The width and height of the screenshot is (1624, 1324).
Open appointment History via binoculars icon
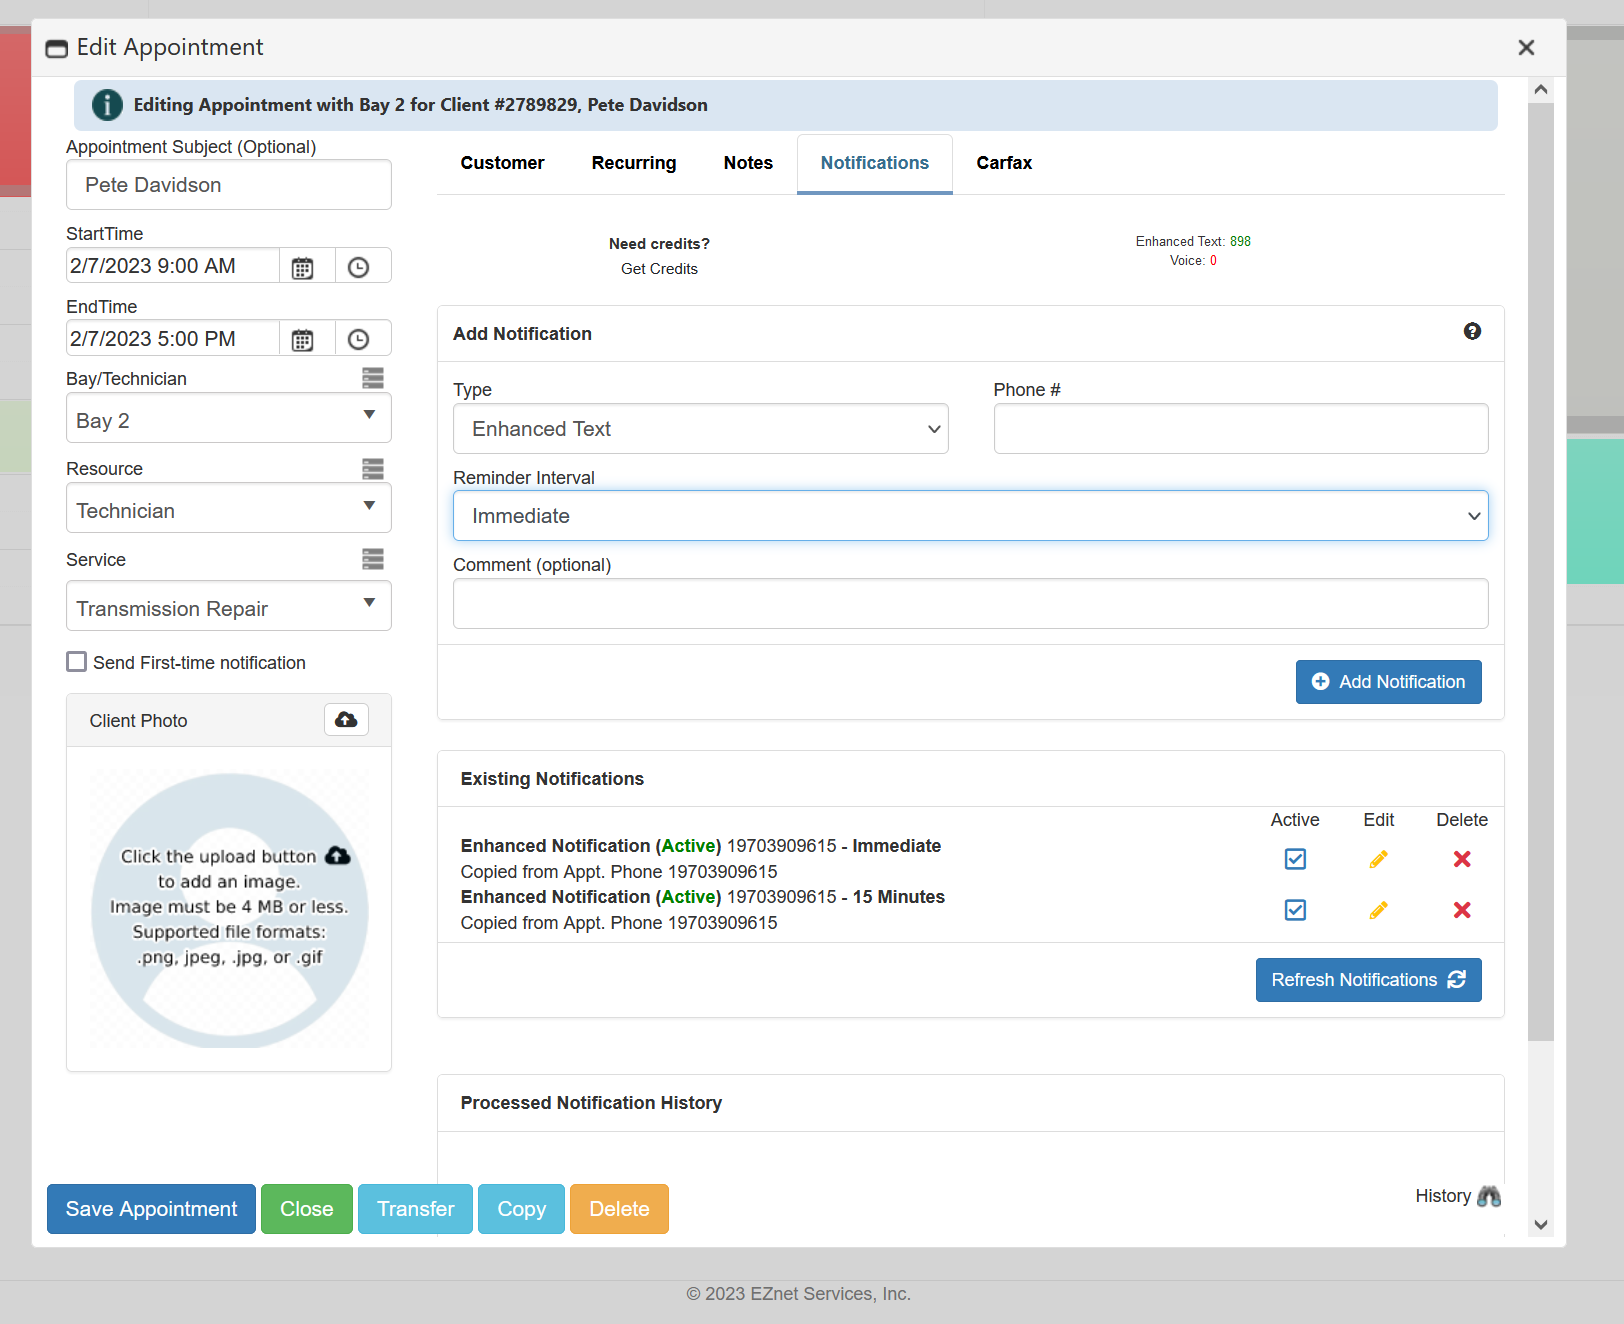[x=1489, y=1196]
